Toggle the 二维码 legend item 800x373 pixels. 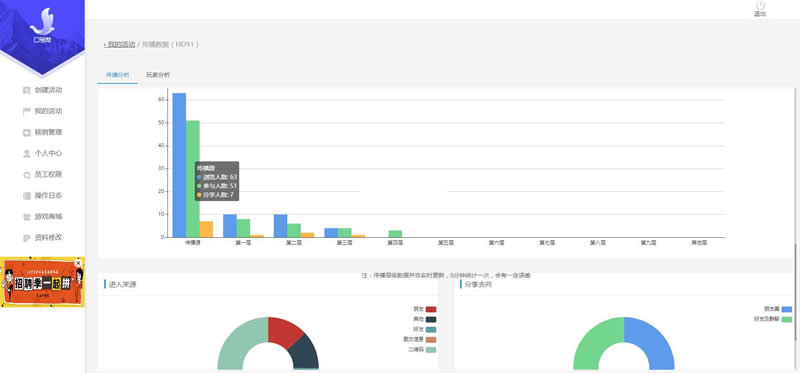coord(422,350)
